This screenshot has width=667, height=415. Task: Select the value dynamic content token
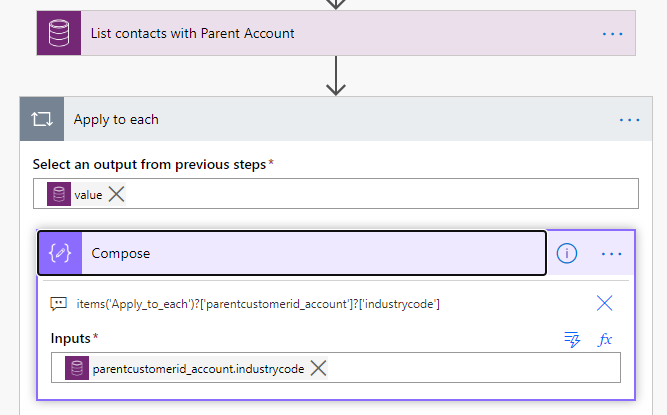click(87, 194)
